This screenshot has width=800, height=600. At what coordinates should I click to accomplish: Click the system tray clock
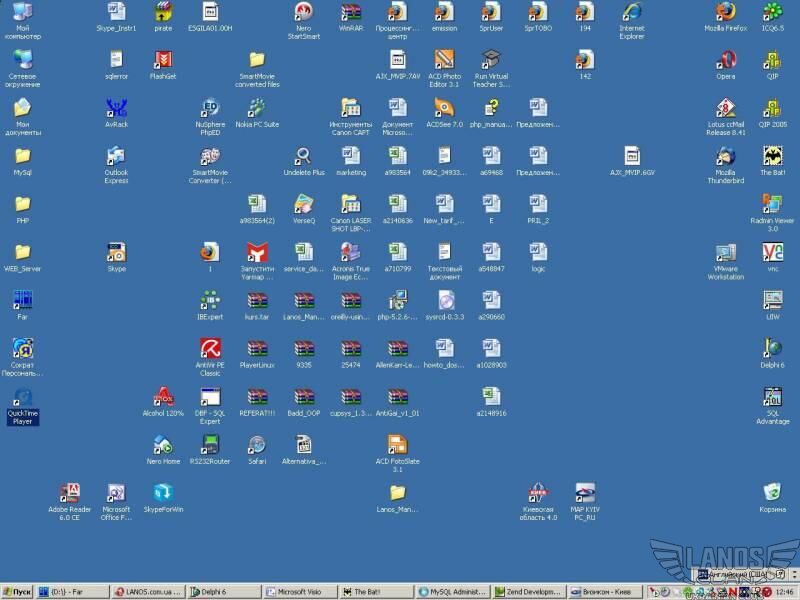pos(784,592)
